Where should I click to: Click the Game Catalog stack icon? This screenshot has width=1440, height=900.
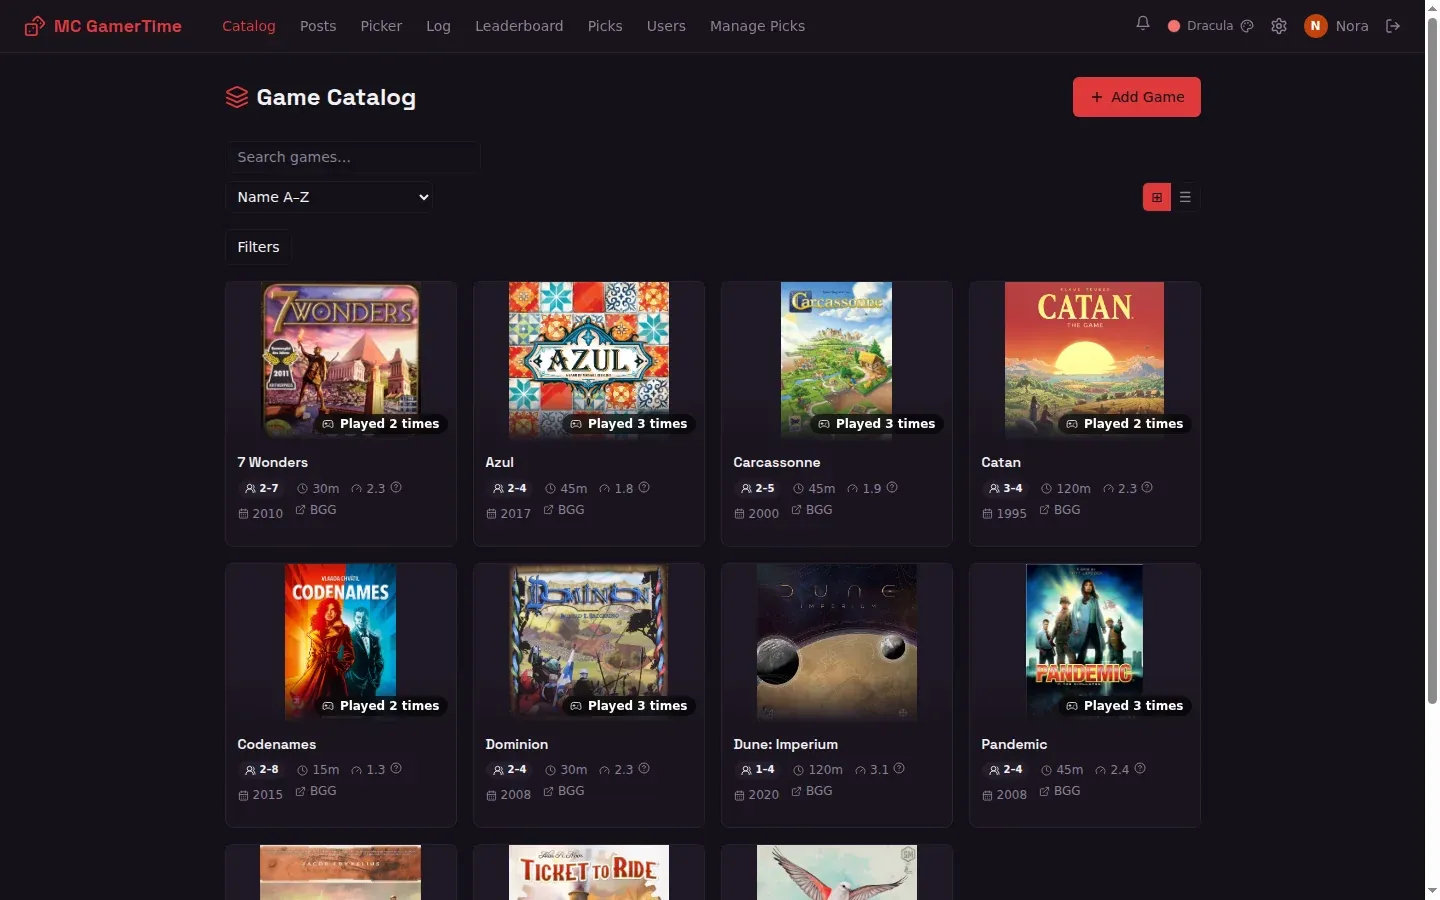coord(237,97)
